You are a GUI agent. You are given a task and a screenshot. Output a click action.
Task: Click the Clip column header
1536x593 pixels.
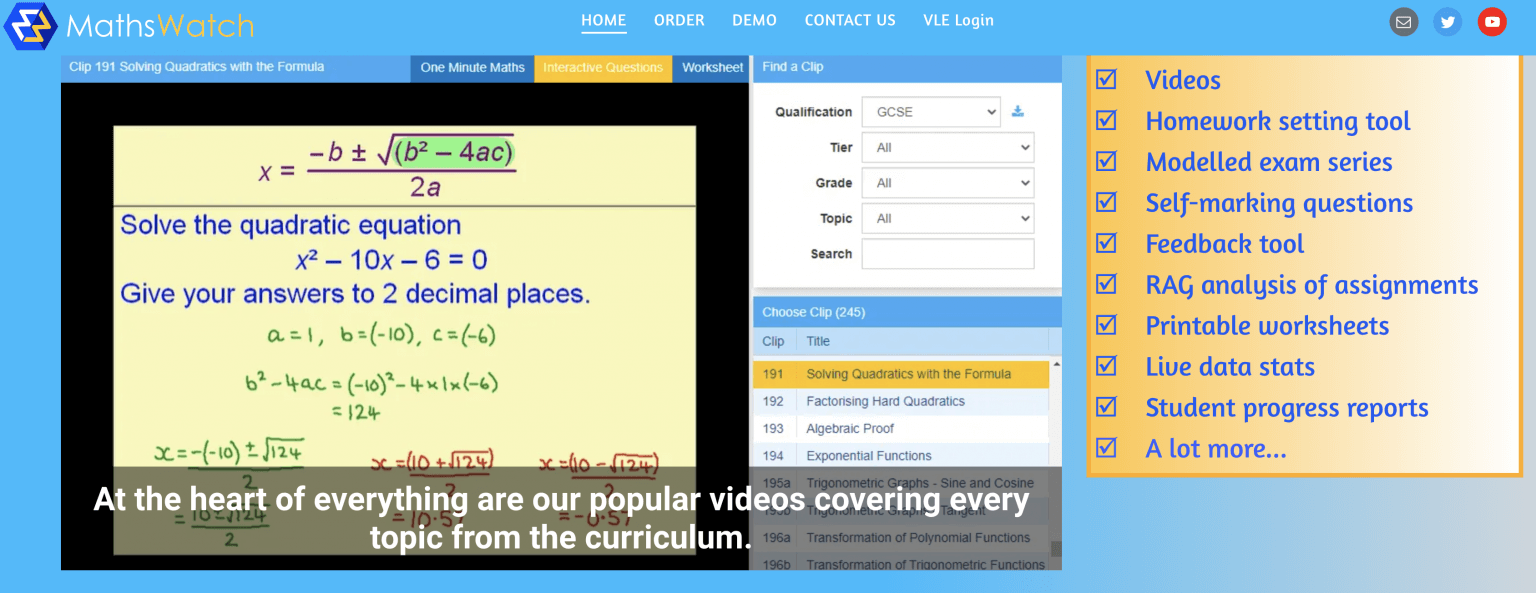click(773, 341)
